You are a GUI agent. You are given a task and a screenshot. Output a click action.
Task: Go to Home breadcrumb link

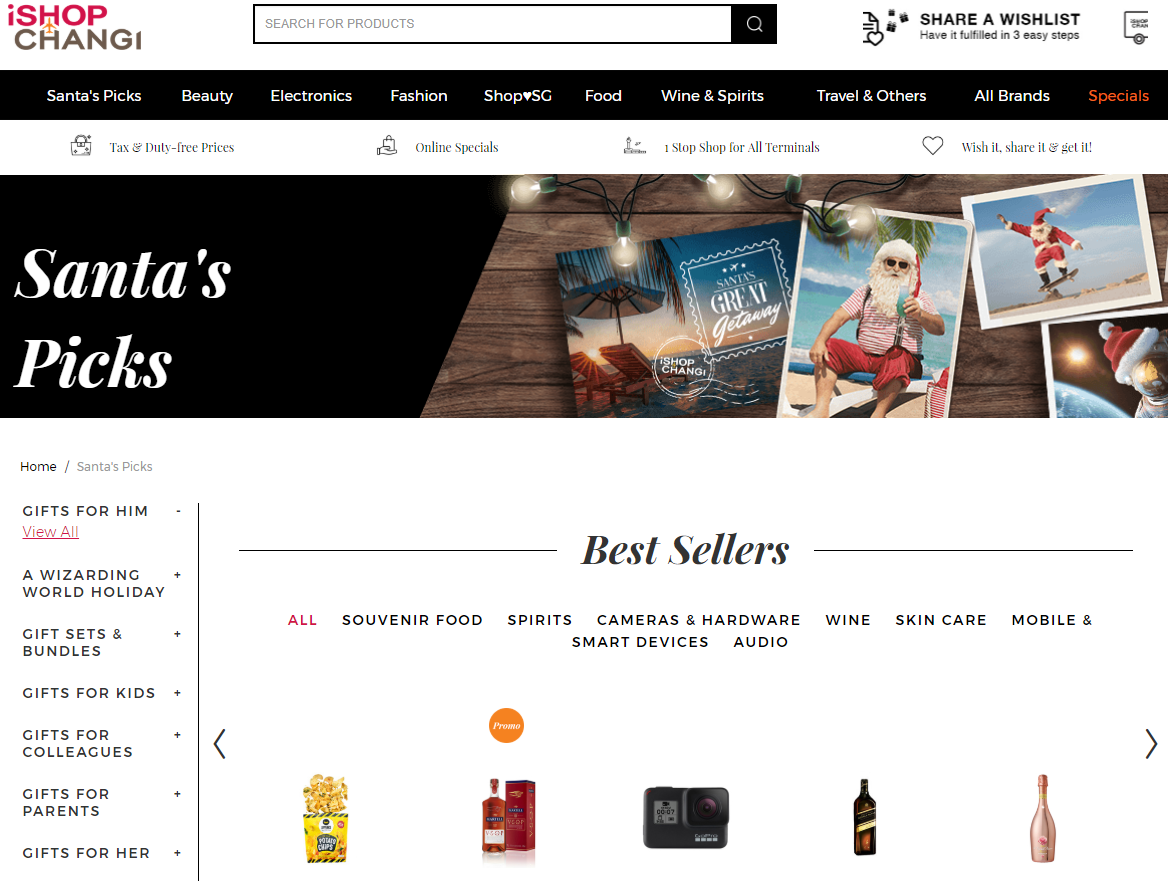[38, 466]
